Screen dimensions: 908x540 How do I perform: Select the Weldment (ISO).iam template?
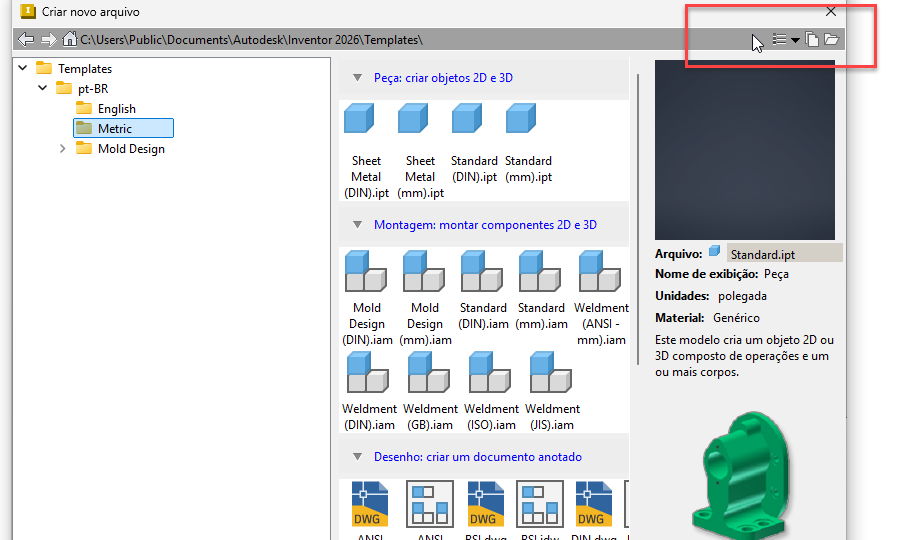click(x=491, y=391)
